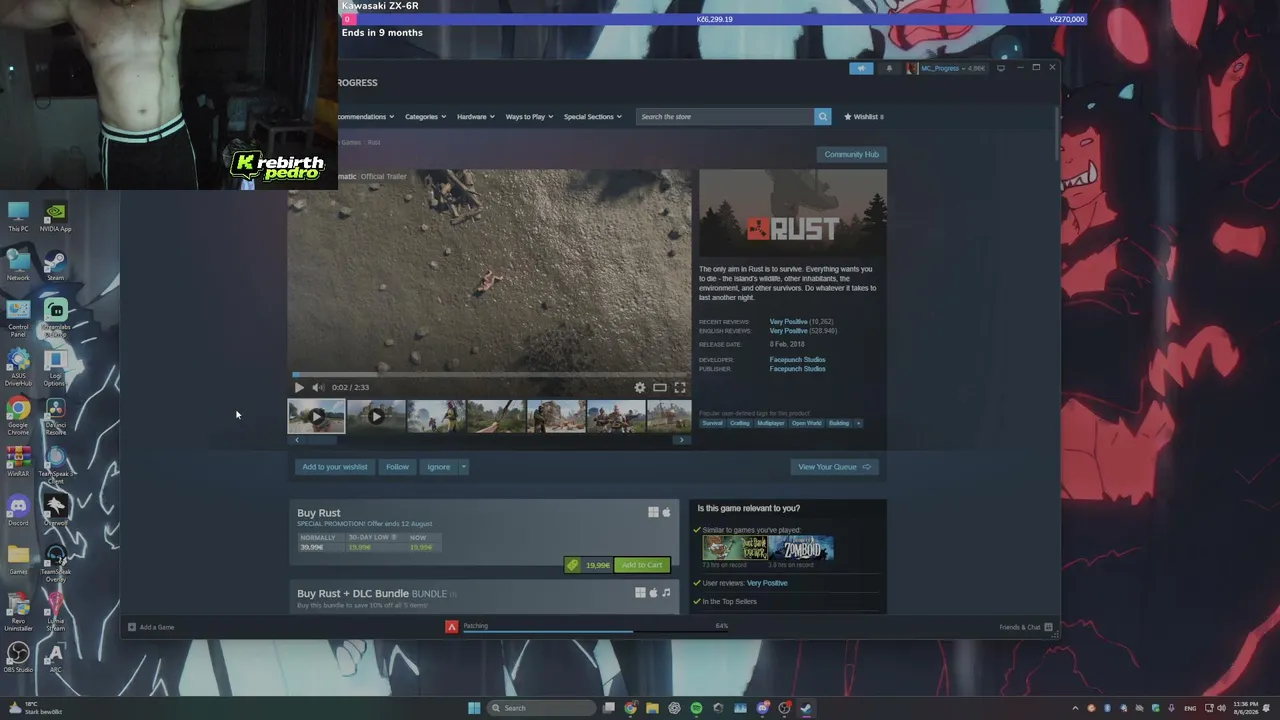Seek on the trailer progress bar
The image size is (1280, 720).
point(490,375)
